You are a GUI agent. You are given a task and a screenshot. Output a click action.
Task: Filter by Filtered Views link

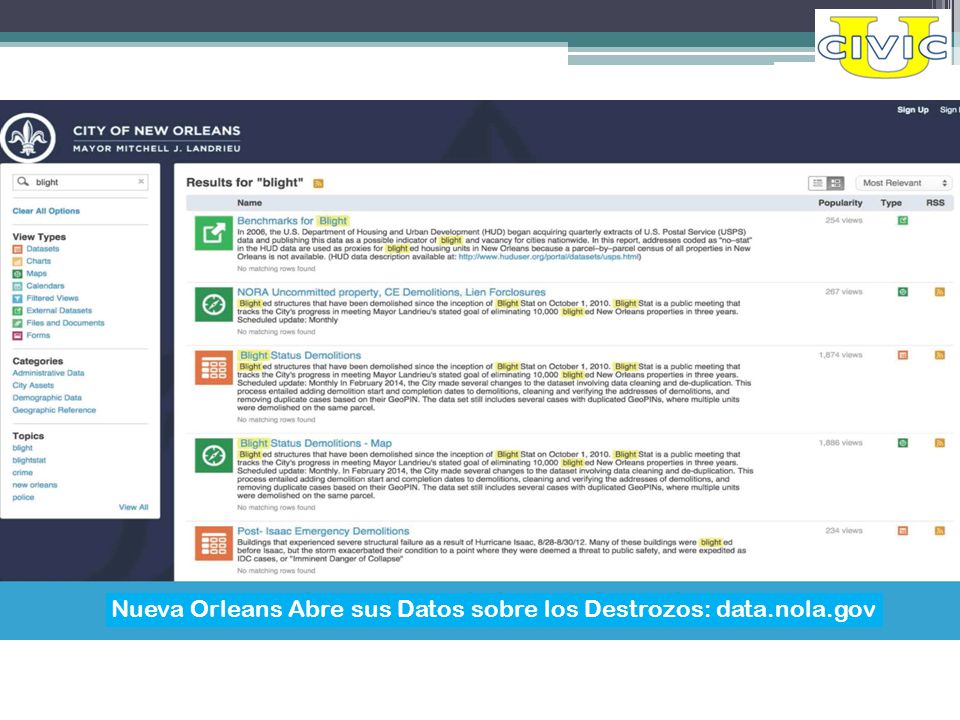[x=53, y=298]
